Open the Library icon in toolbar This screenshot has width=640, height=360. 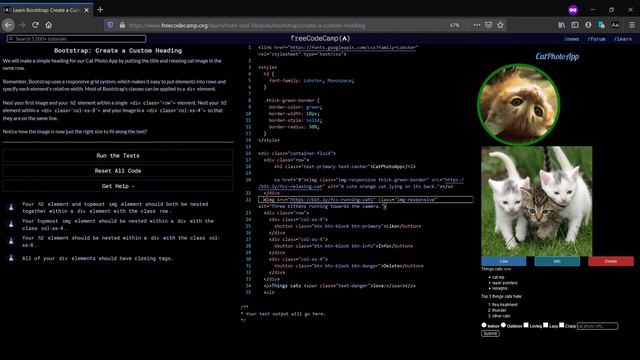tap(562, 25)
